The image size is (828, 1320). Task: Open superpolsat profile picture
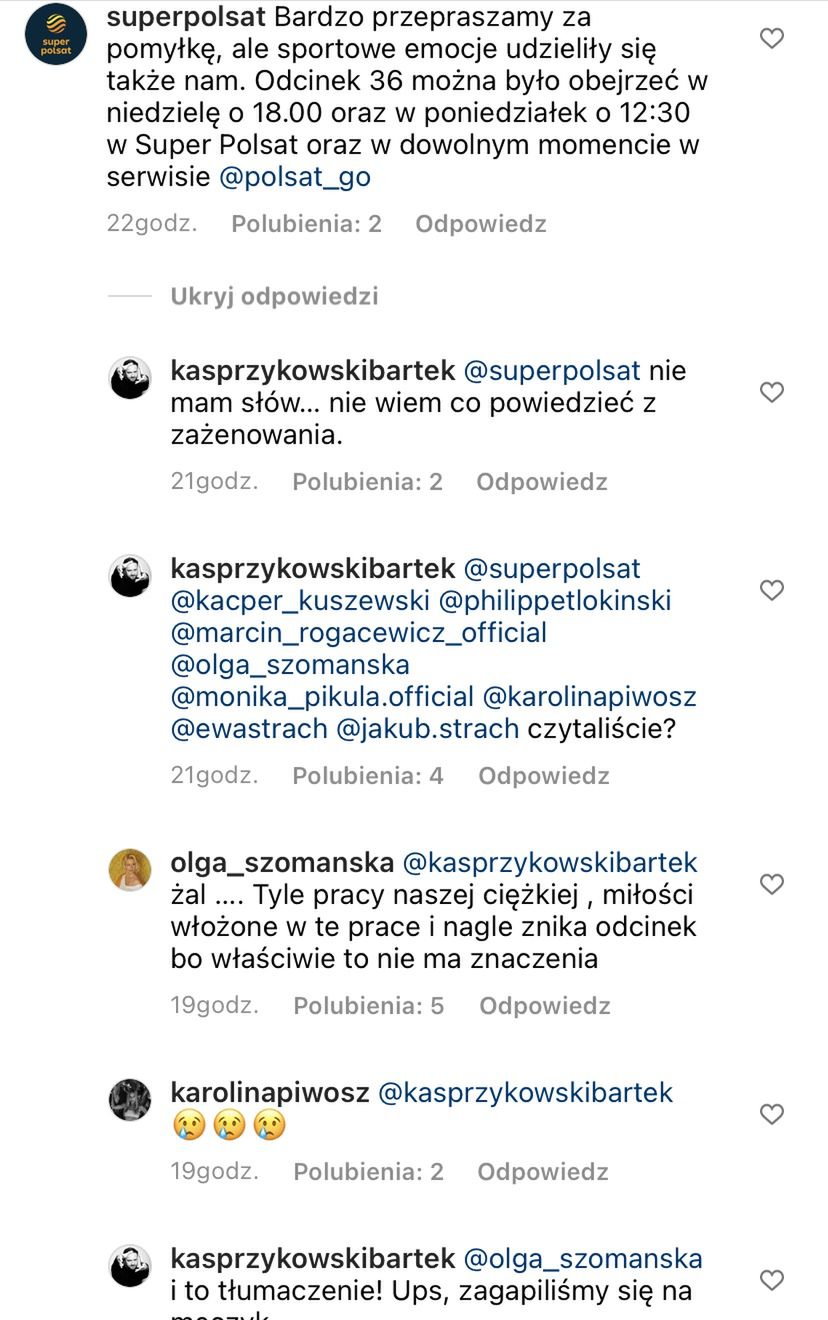pyautogui.click(x=56, y=34)
